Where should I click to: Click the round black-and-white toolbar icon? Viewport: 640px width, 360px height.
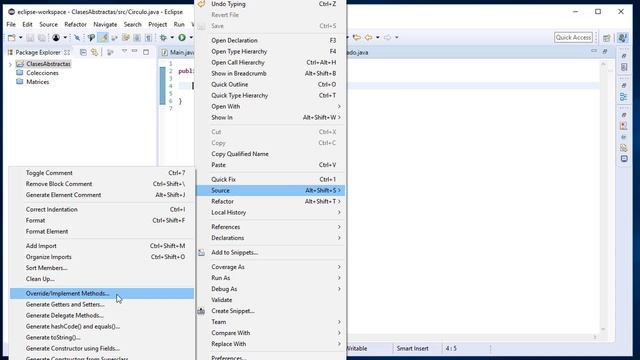pyautogui.click(x=56, y=38)
